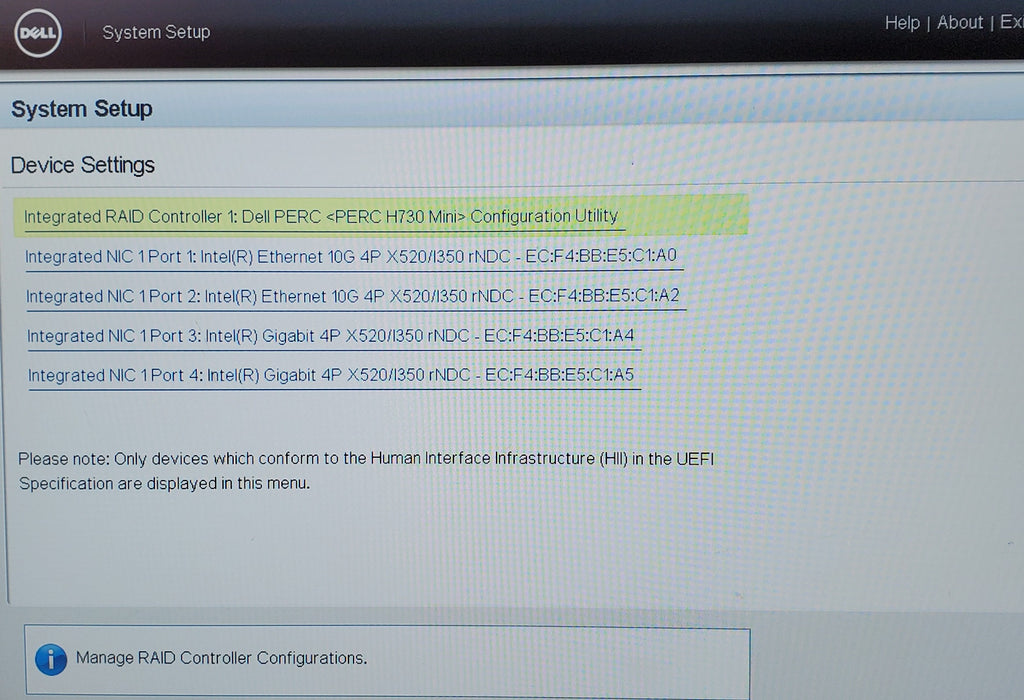Image resolution: width=1024 pixels, height=700 pixels.
Task: Click the System Setup page title
Action: tap(82, 109)
